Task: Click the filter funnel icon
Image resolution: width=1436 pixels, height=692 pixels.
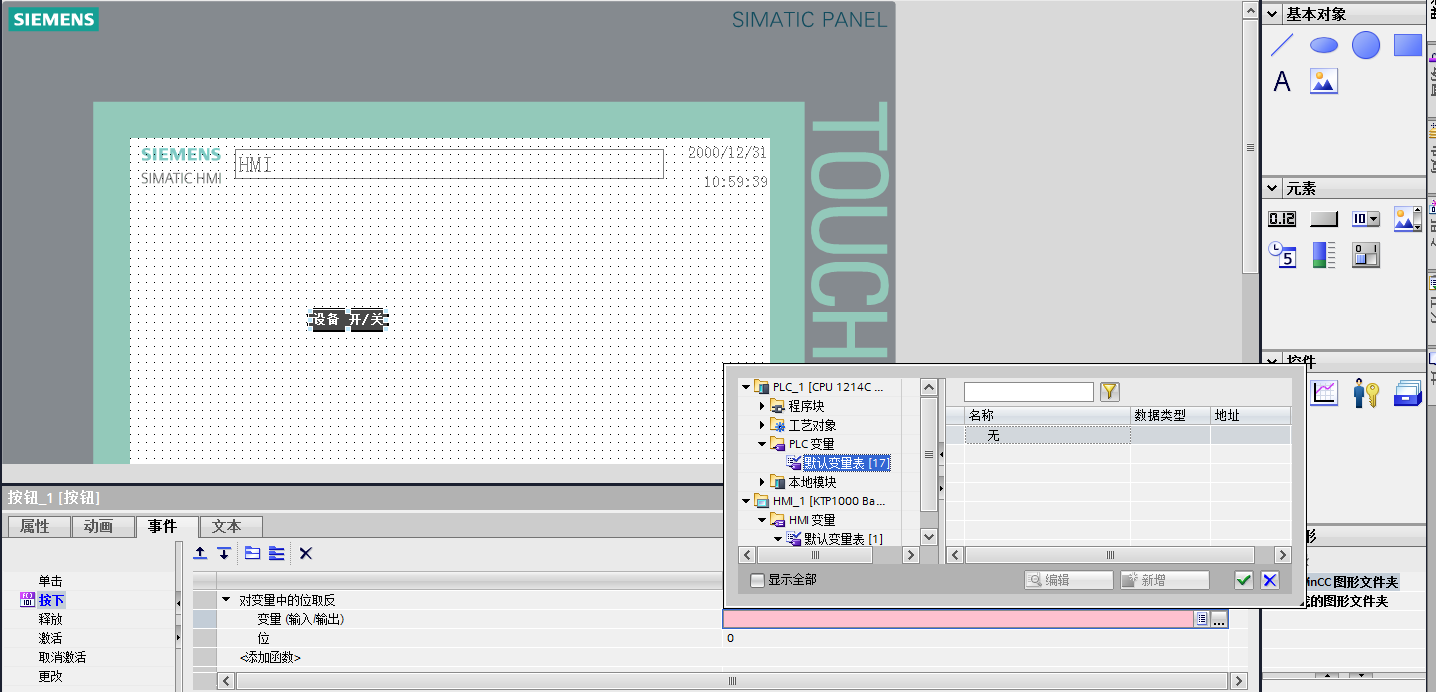Action: click(1110, 392)
